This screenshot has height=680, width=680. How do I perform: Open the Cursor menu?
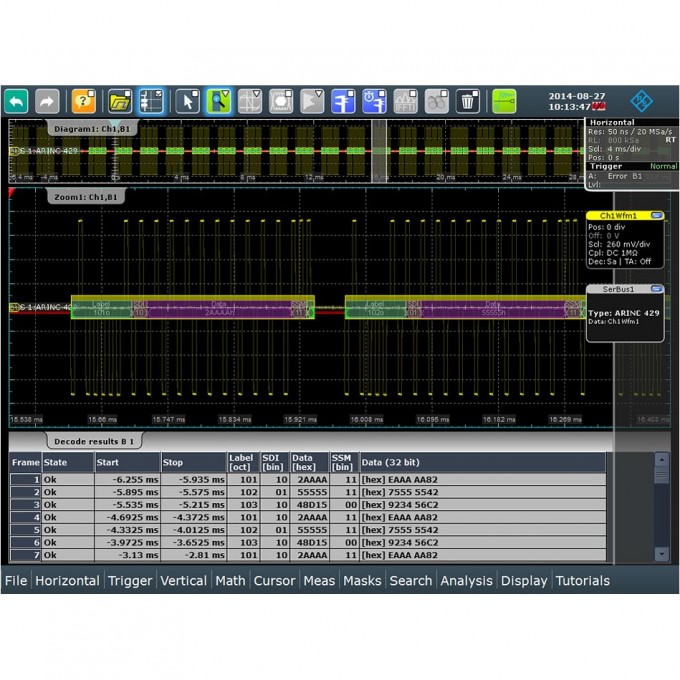[274, 581]
